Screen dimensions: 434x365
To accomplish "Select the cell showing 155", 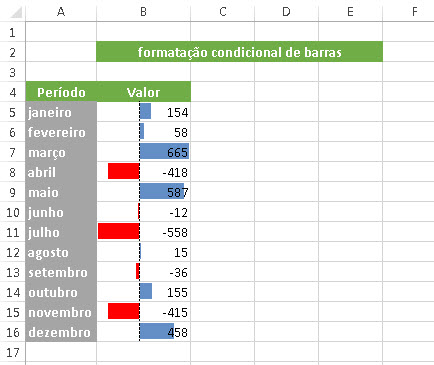I will pyautogui.click(x=143, y=292).
